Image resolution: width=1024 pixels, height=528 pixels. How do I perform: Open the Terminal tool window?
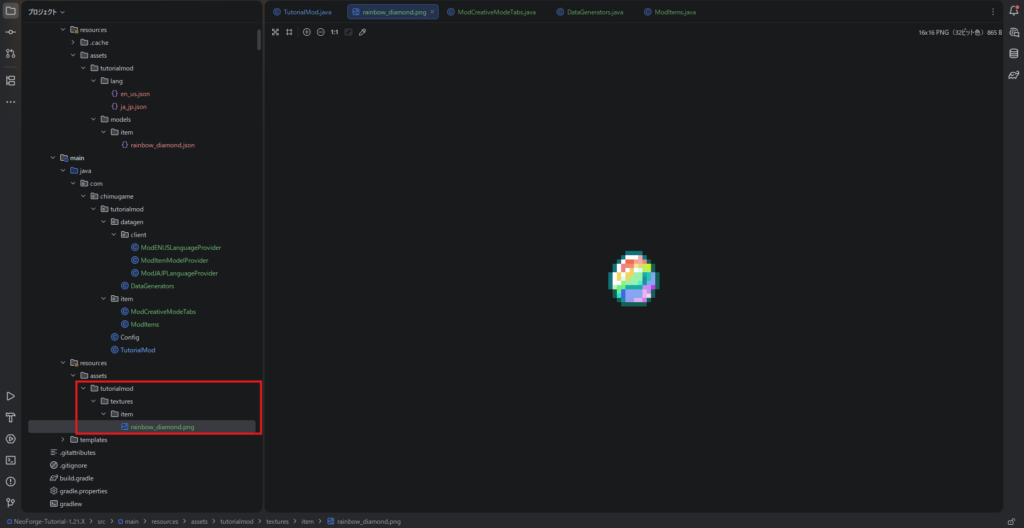point(10,460)
